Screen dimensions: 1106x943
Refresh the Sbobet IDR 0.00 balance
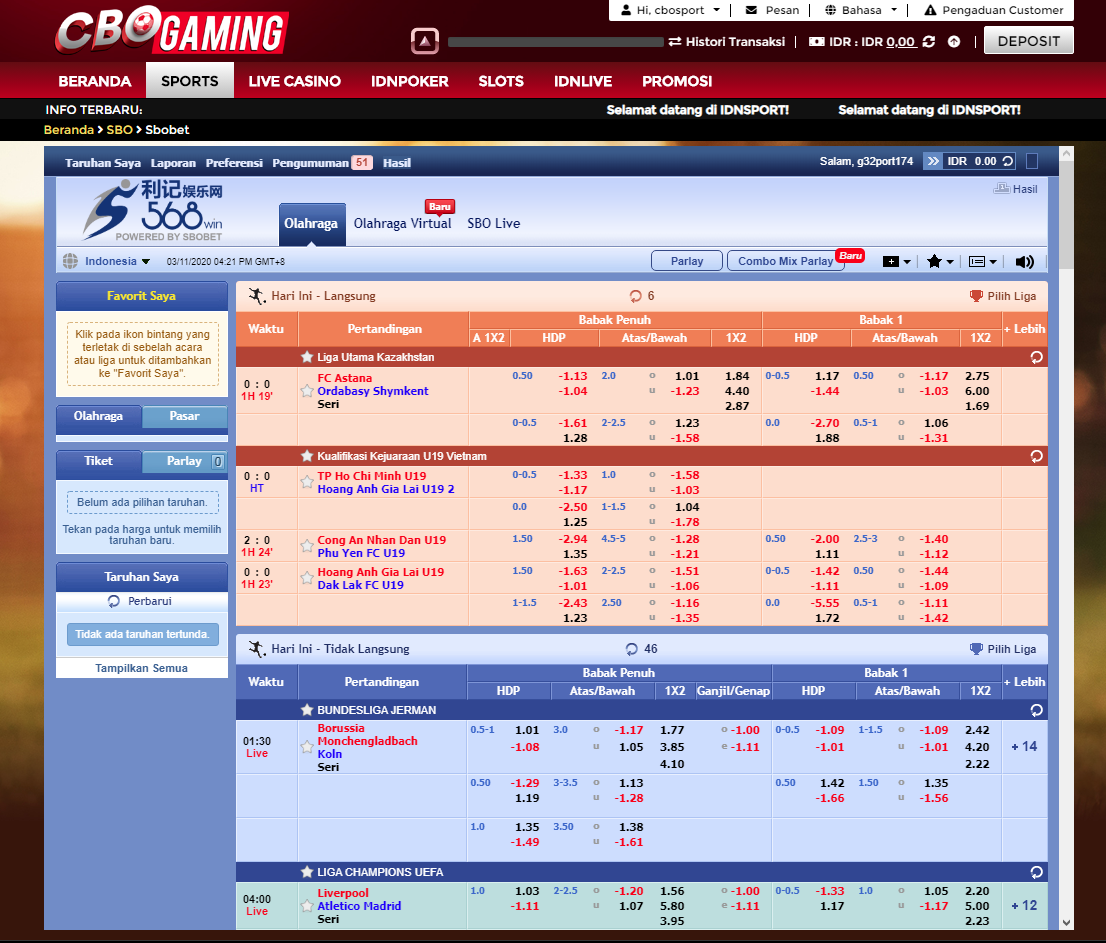(x=1008, y=162)
